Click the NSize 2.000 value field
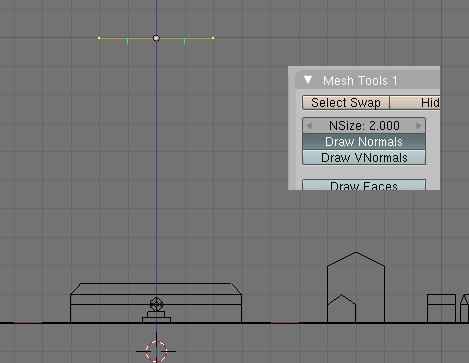Image resolution: width=469 pixels, height=363 pixels. [364, 126]
